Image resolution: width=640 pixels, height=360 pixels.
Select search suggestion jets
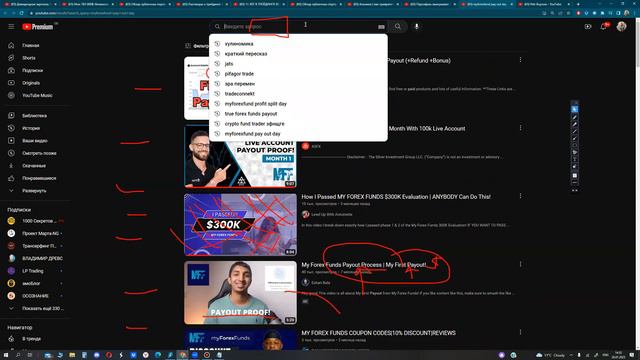[x=298, y=64]
